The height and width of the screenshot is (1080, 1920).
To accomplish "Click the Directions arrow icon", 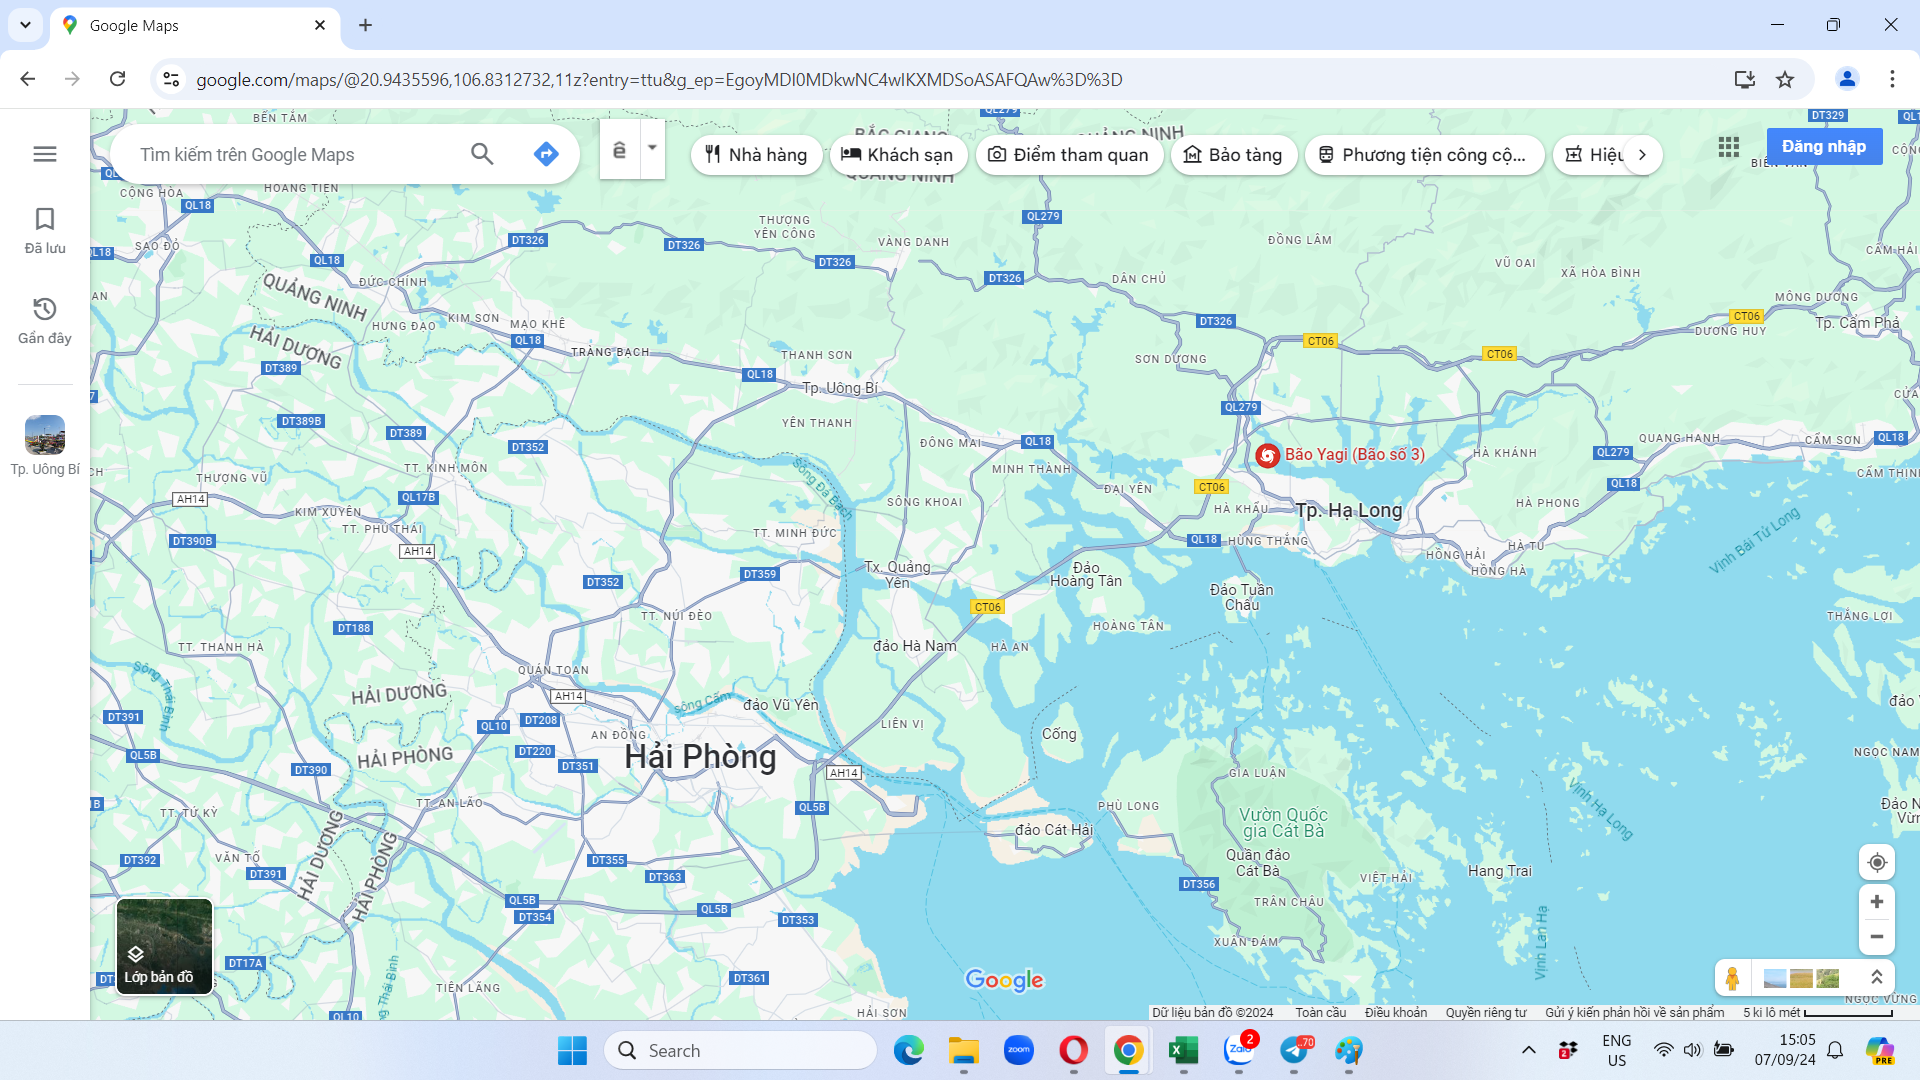I will coord(546,154).
